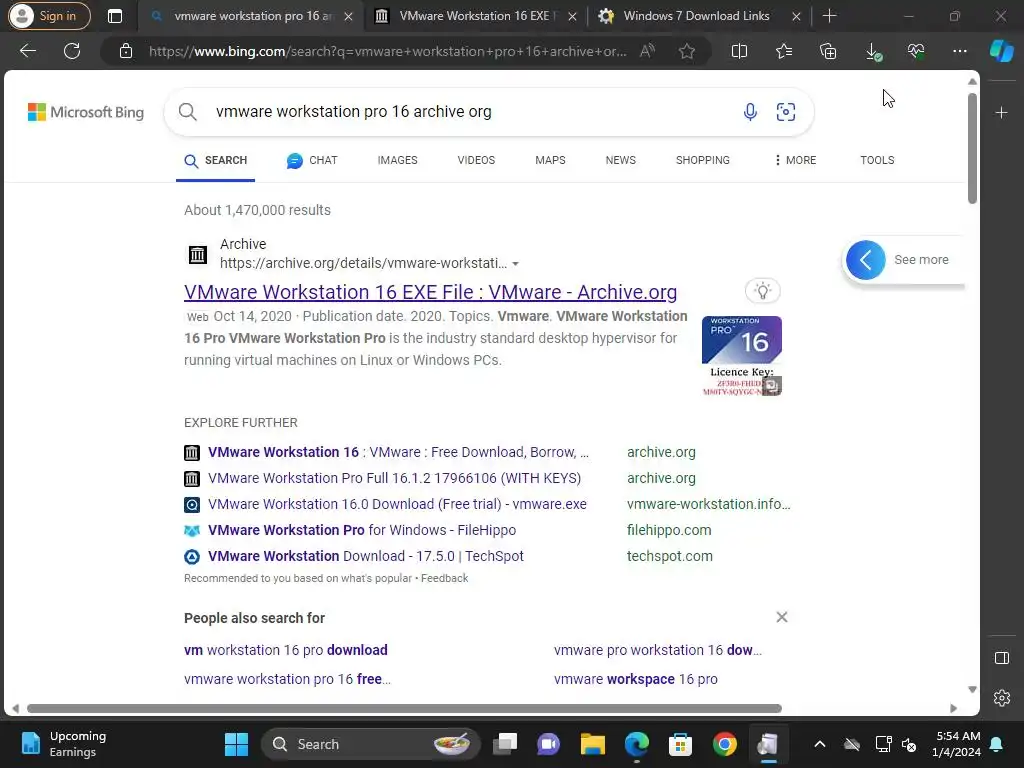The image size is (1024, 768).
Task: Open the Downloads icon
Action: 872,51
